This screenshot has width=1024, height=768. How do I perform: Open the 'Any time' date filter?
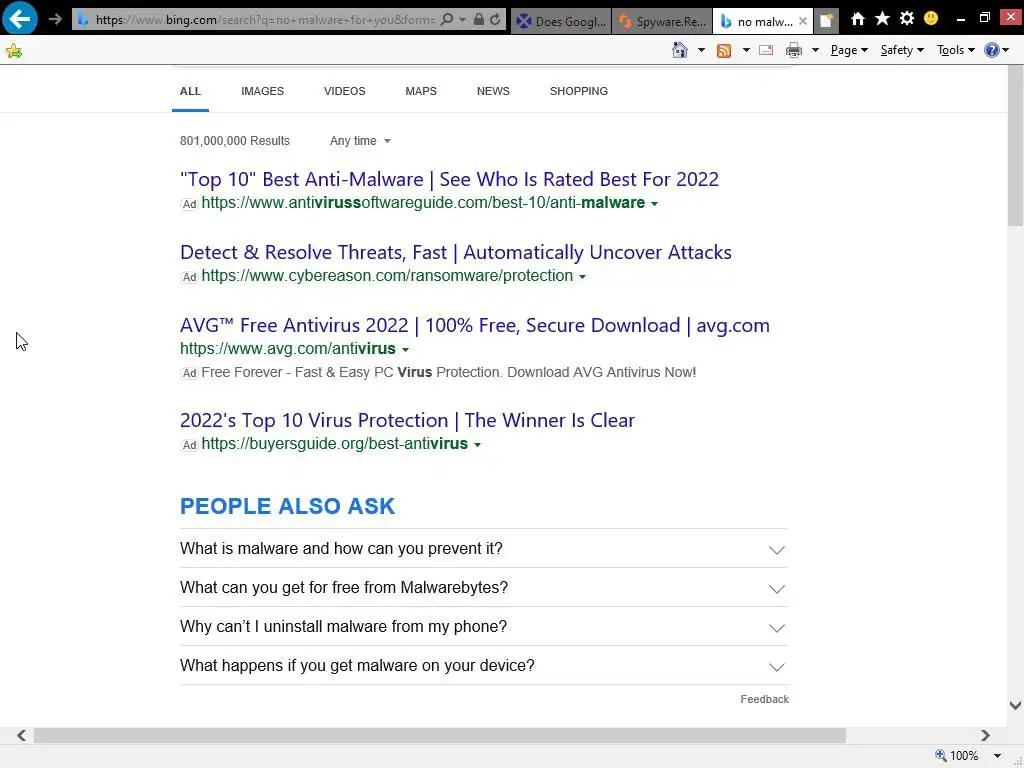click(x=360, y=141)
